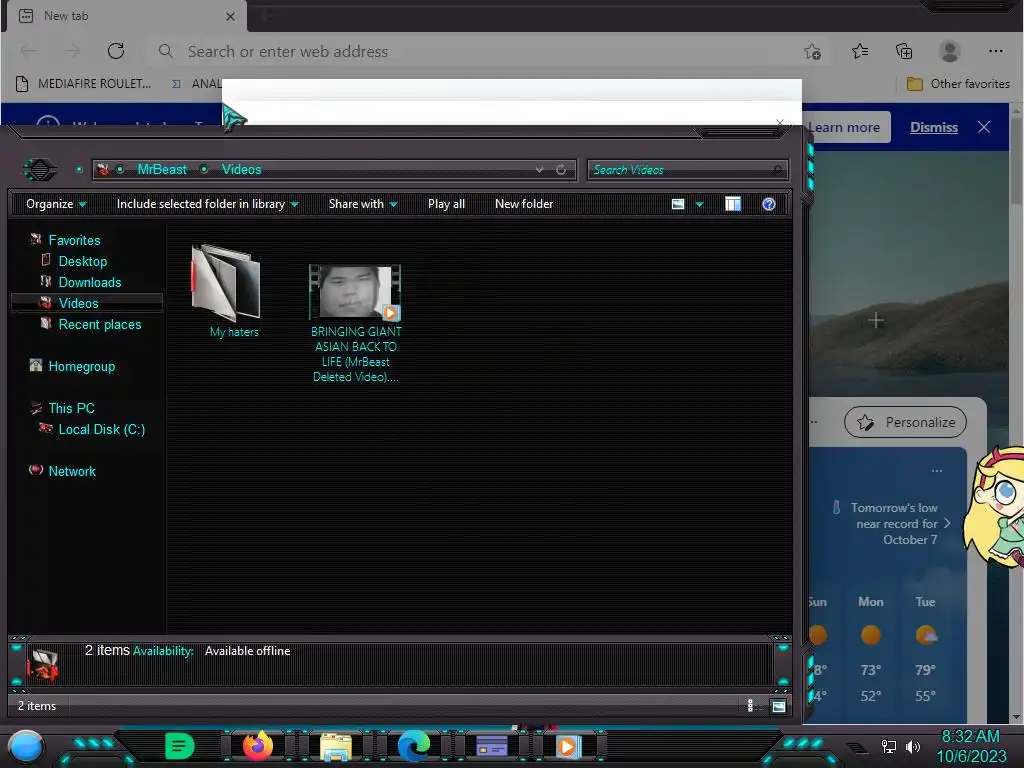Click the green notes app taskbar icon
This screenshot has height=768, width=1024.
[x=180, y=745]
